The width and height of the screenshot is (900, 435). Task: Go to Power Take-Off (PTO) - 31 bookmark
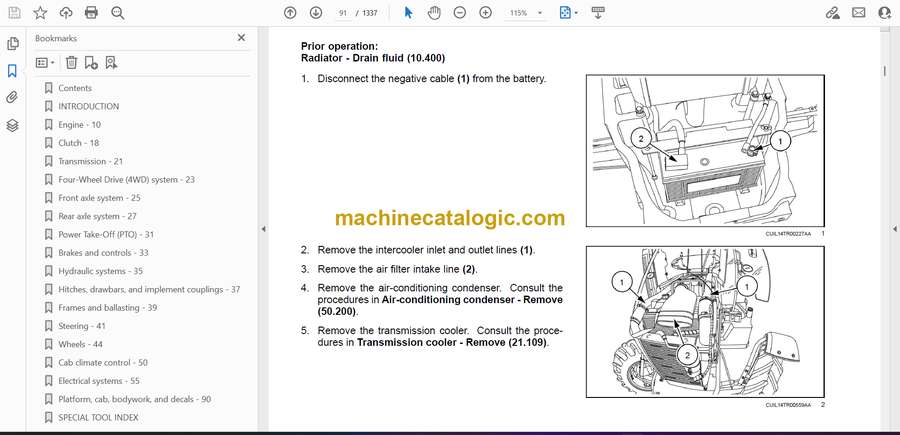click(x=106, y=235)
